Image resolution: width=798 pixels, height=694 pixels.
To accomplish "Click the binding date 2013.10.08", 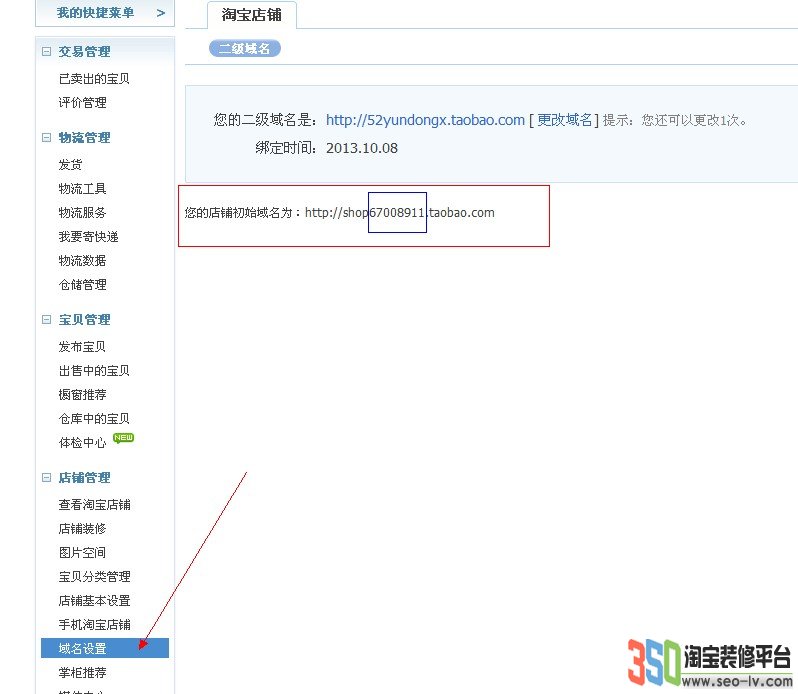I will [x=362, y=148].
